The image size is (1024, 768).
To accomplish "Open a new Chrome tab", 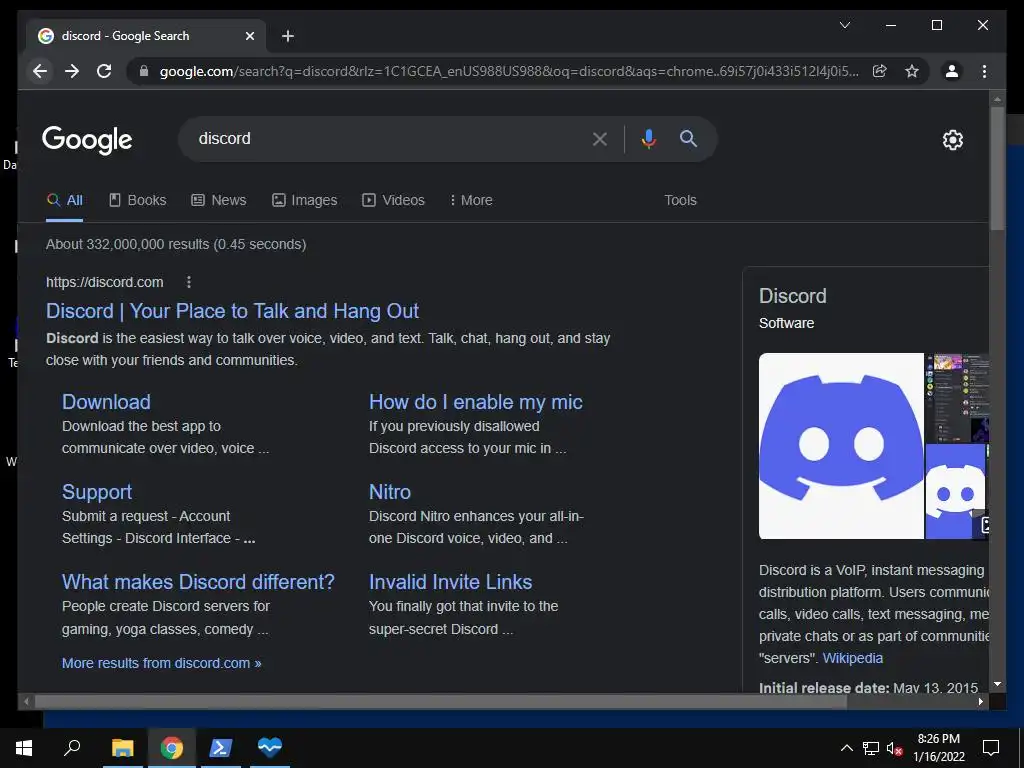I will coord(287,36).
